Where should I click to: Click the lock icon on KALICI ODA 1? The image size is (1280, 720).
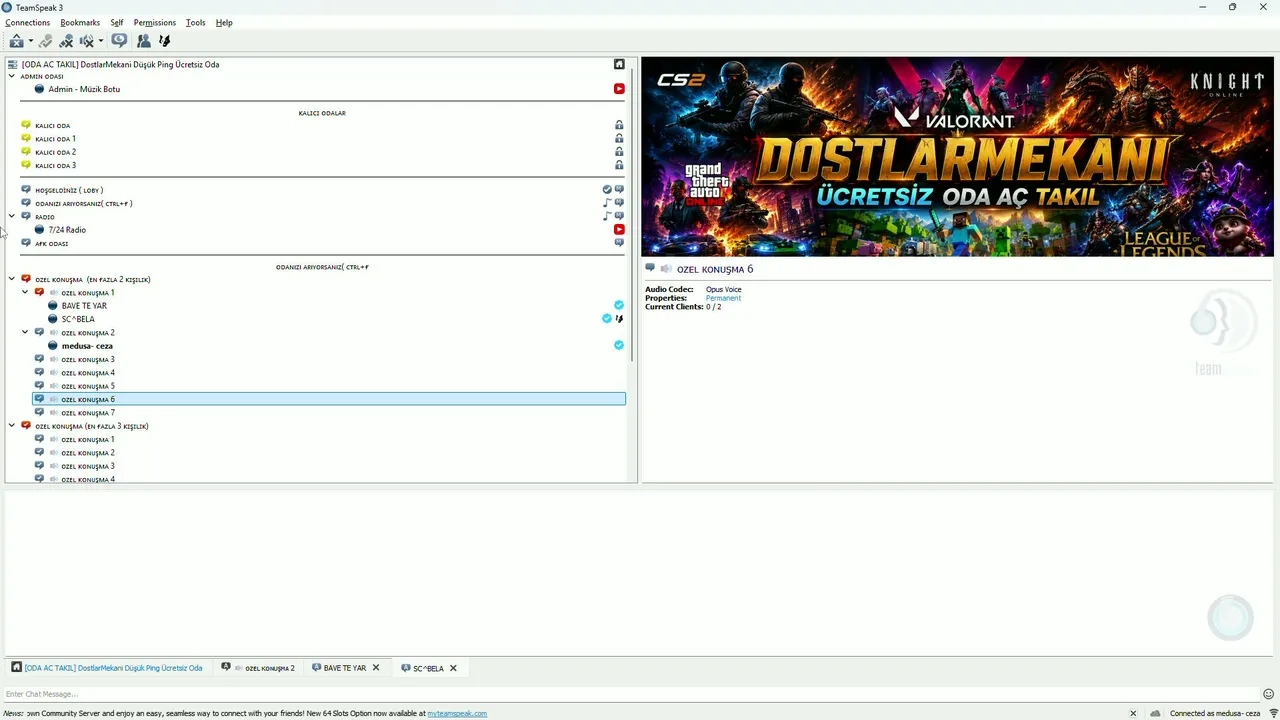(x=619, y=139)
